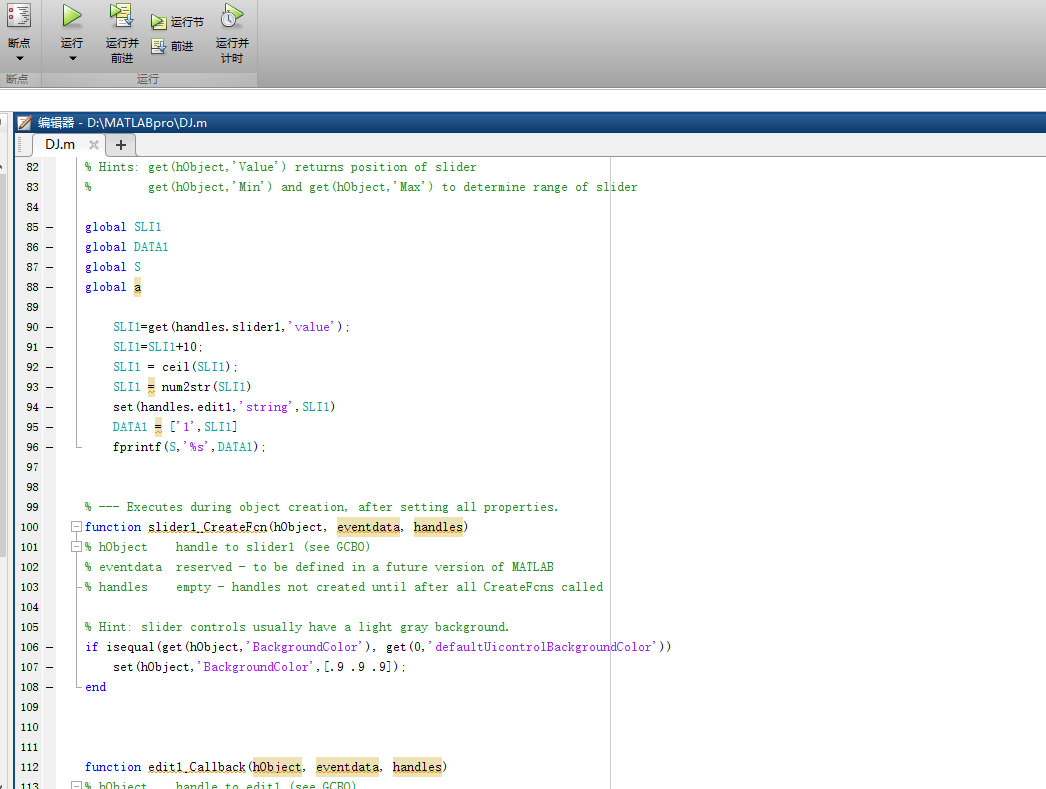Viewport: 1046px width, 789px height.
Task: Click the editor icon in the title bar
Action: [x=23, y=122]
